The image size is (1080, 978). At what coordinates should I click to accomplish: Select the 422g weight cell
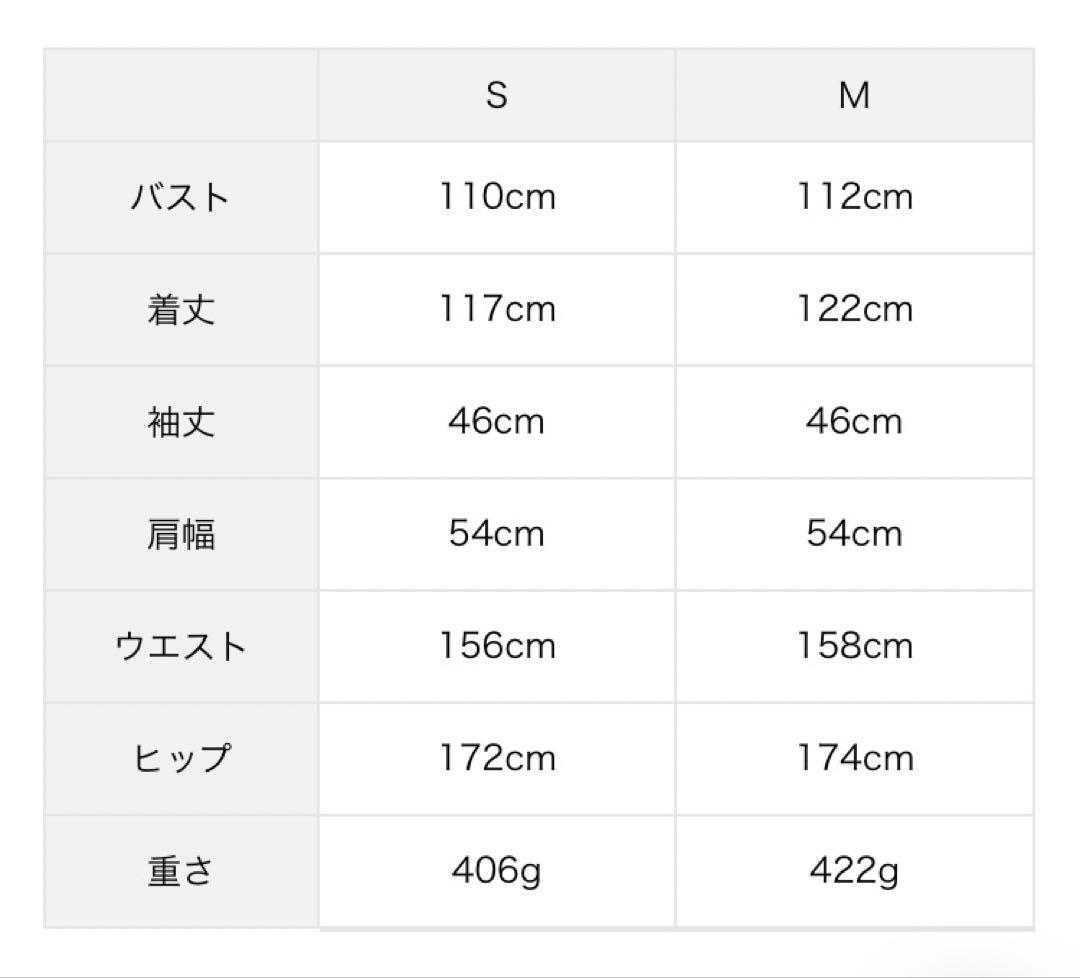point(854,871)
